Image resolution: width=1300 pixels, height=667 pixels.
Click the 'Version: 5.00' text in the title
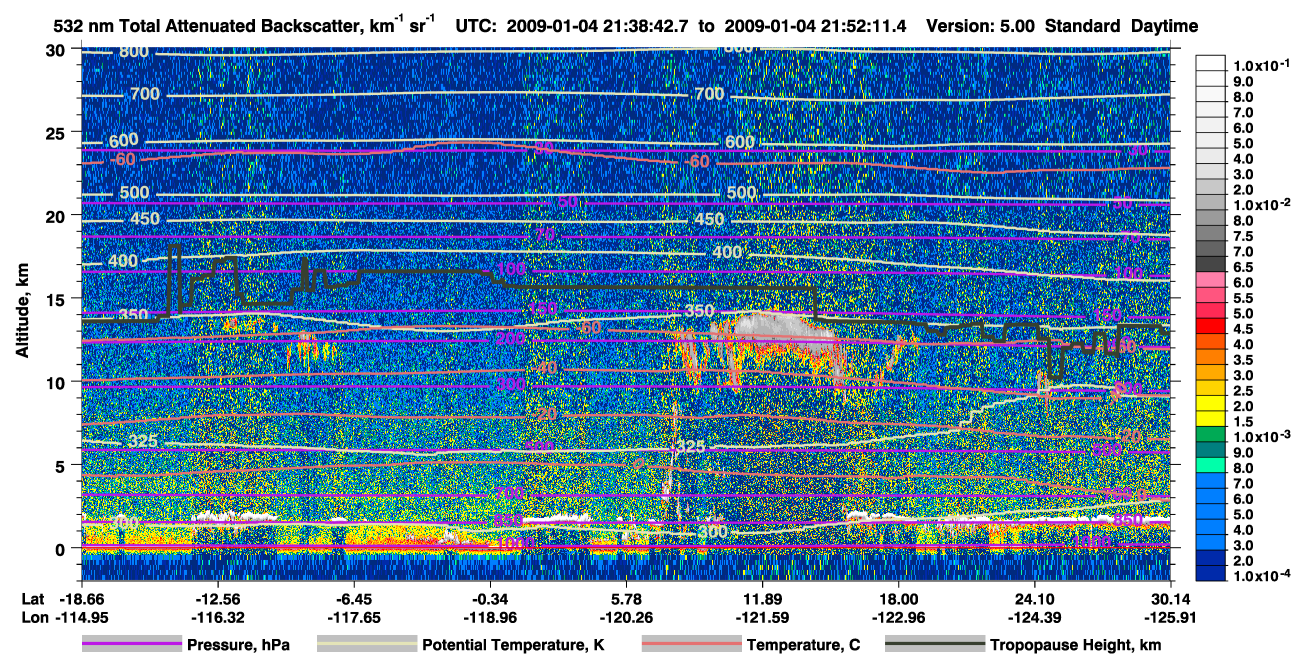click(980, 26)
